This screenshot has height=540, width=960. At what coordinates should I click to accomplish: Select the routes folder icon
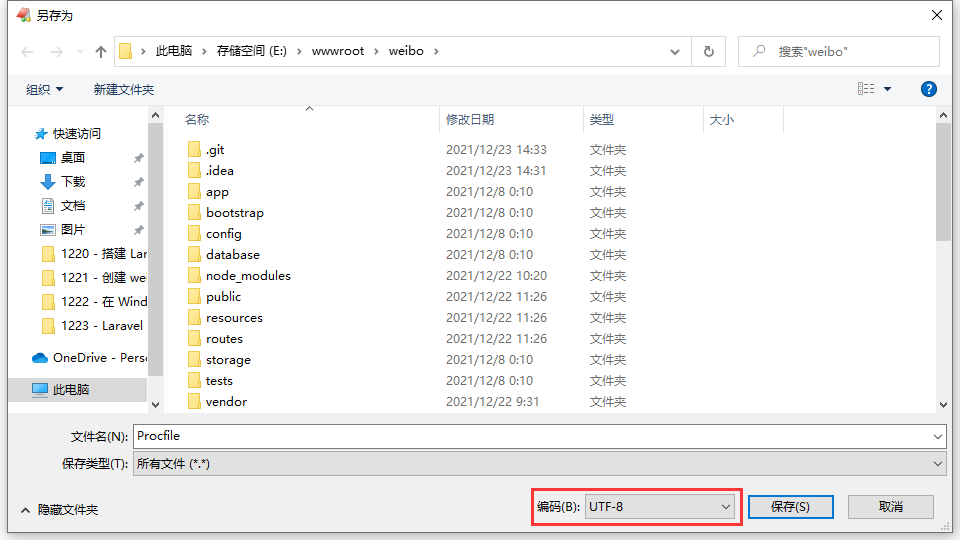(195, 339)
